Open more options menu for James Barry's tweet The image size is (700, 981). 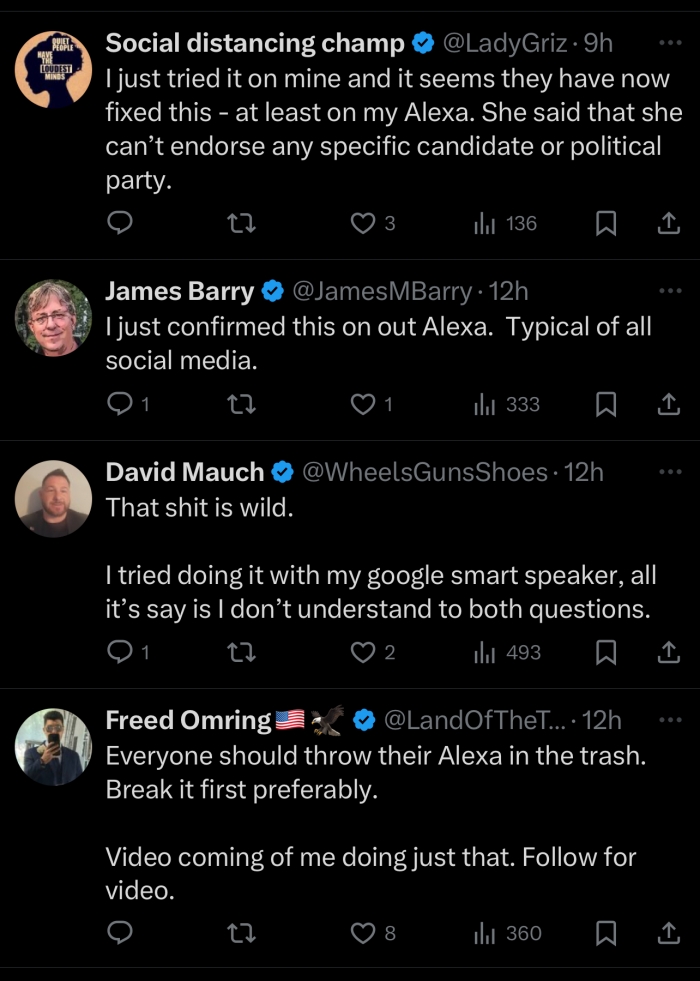[x=667, y=291]
